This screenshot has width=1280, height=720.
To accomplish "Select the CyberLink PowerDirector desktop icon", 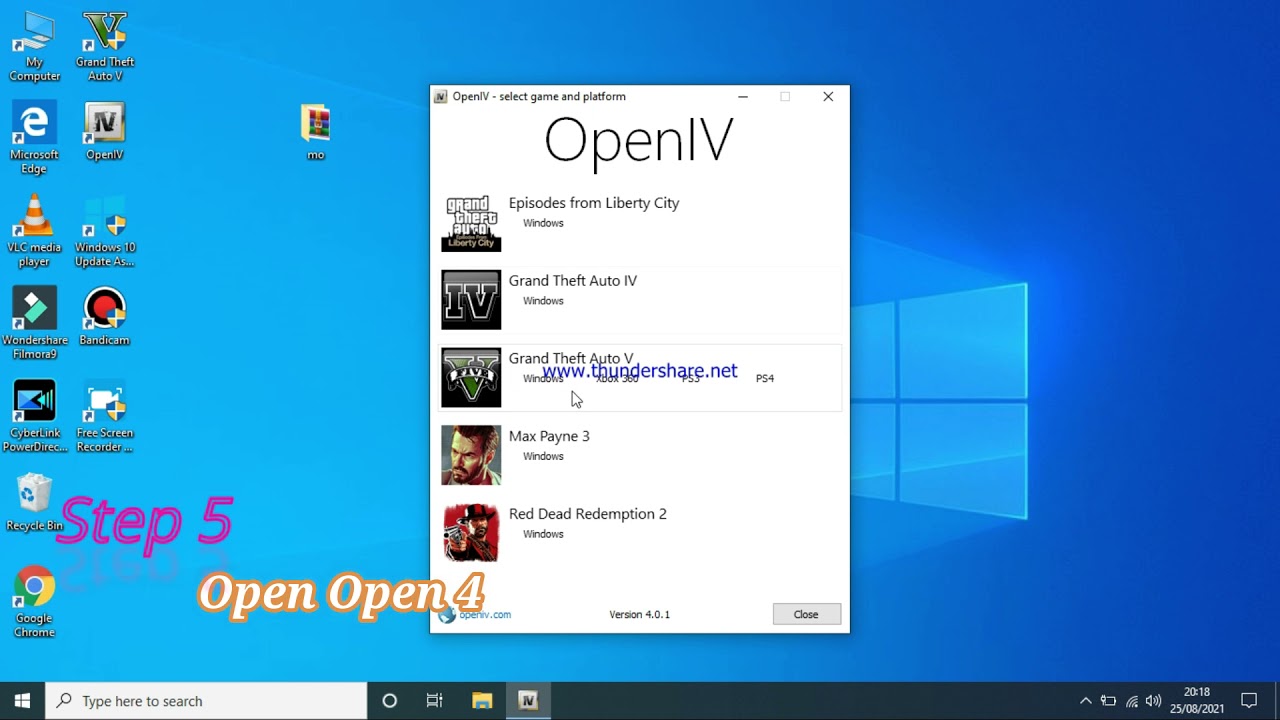I will [x=34, y=417].
